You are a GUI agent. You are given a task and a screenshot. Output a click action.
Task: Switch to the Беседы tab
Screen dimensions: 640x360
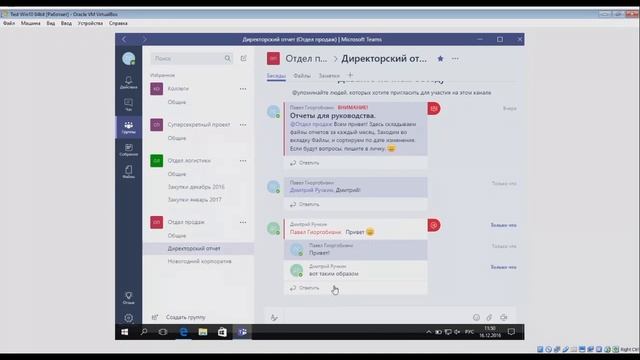pos(276,76)
